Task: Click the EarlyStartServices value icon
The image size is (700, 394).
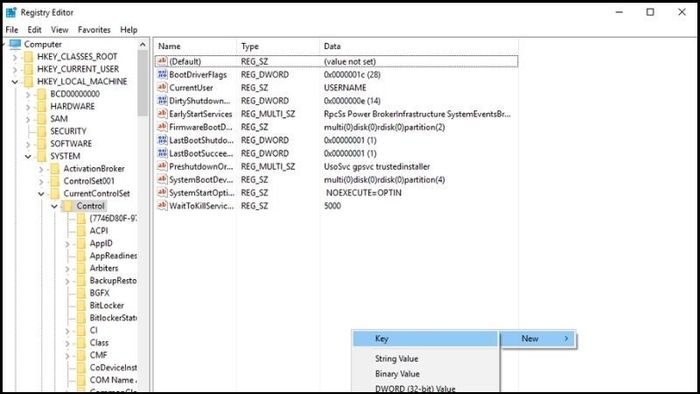Action: pyautogui.click(x=162, y=114)
